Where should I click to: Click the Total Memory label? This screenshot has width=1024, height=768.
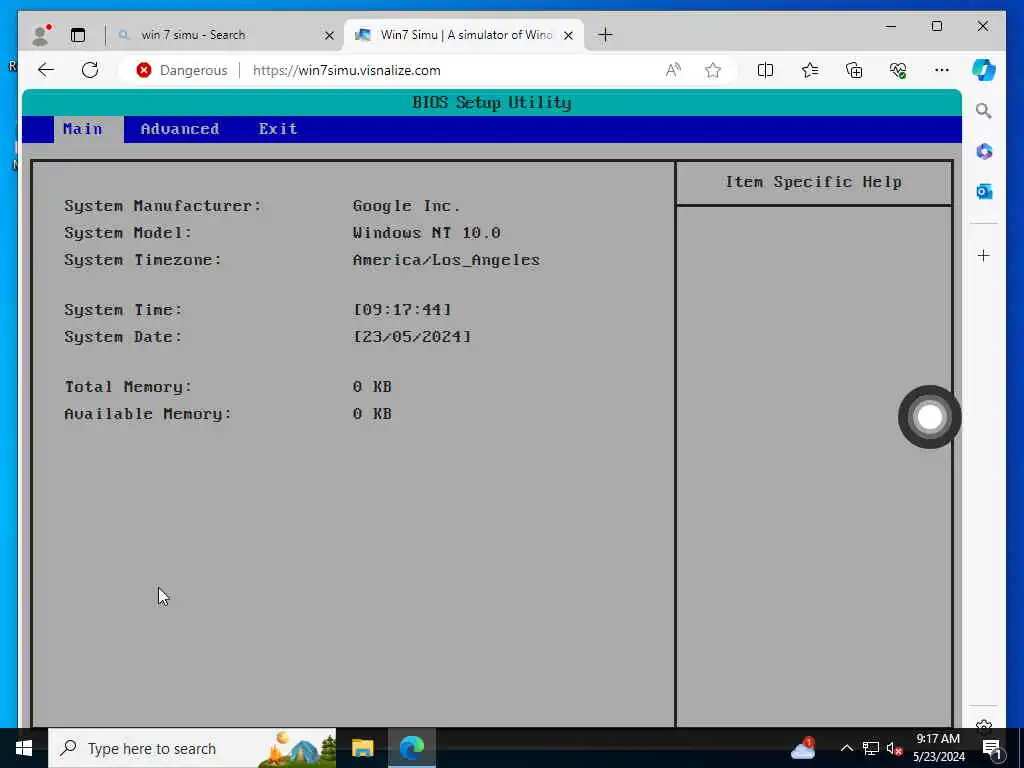pos(128,387)
